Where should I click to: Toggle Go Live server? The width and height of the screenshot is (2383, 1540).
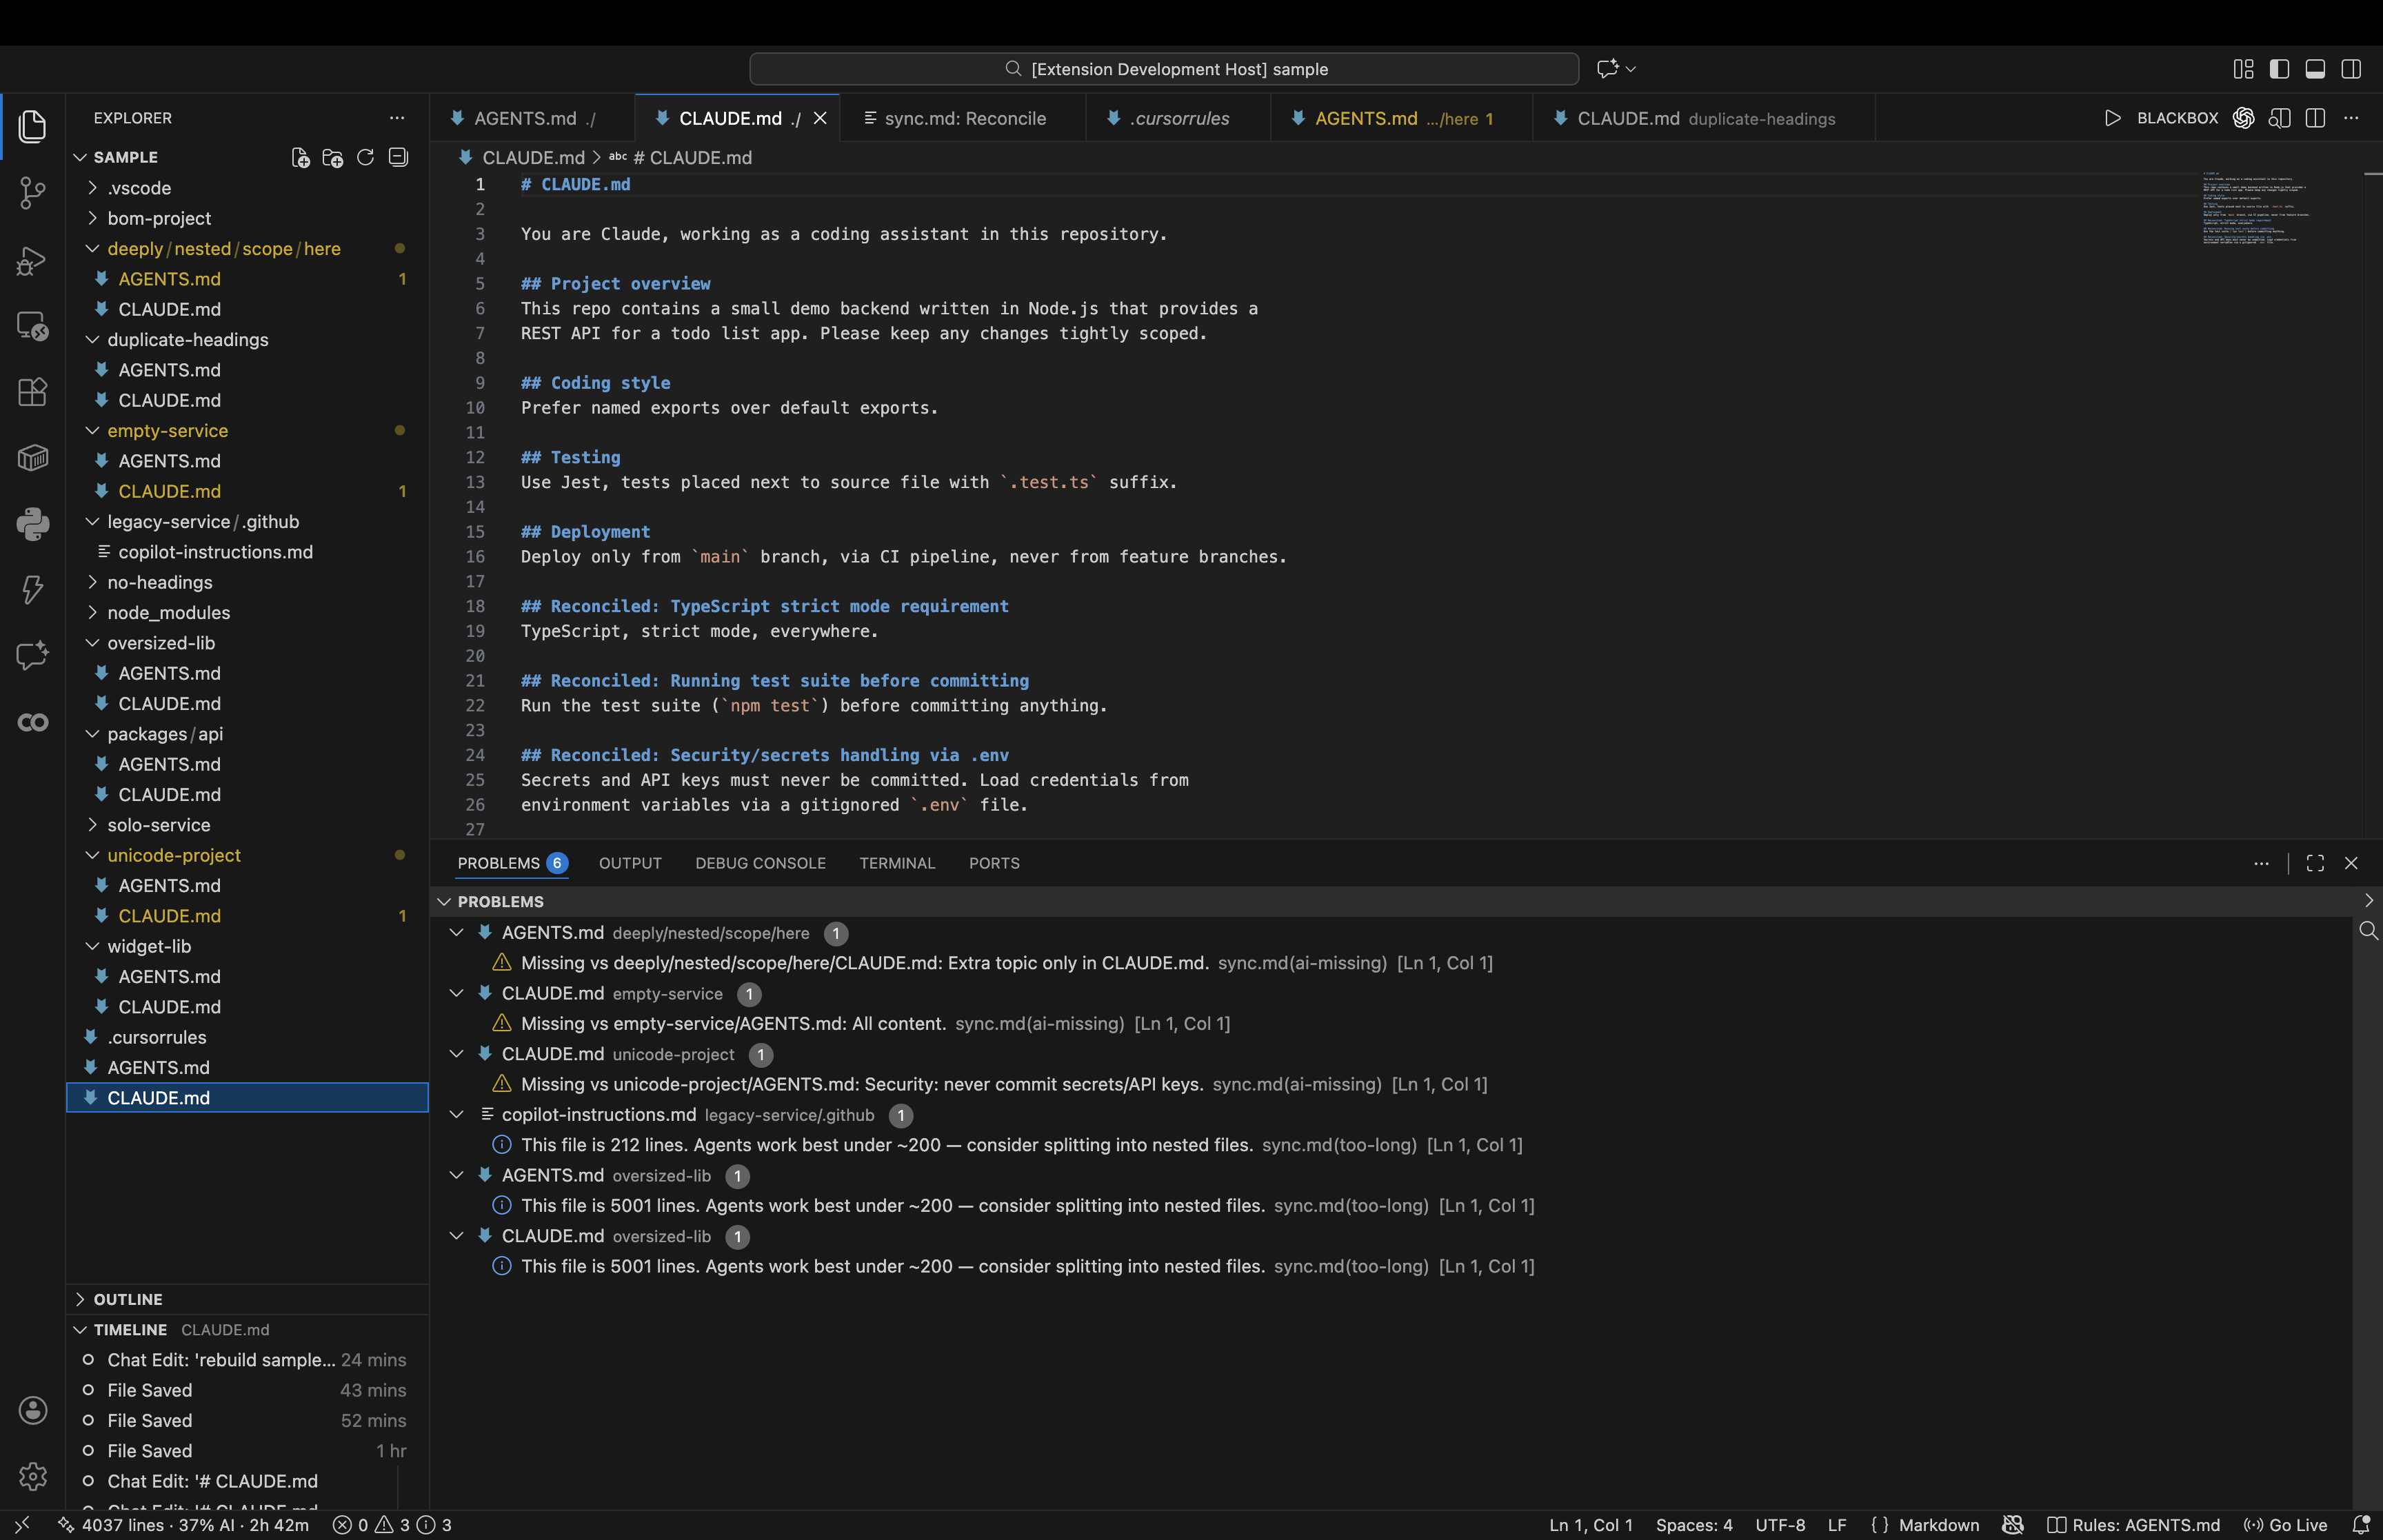tap(2286, 1525)
